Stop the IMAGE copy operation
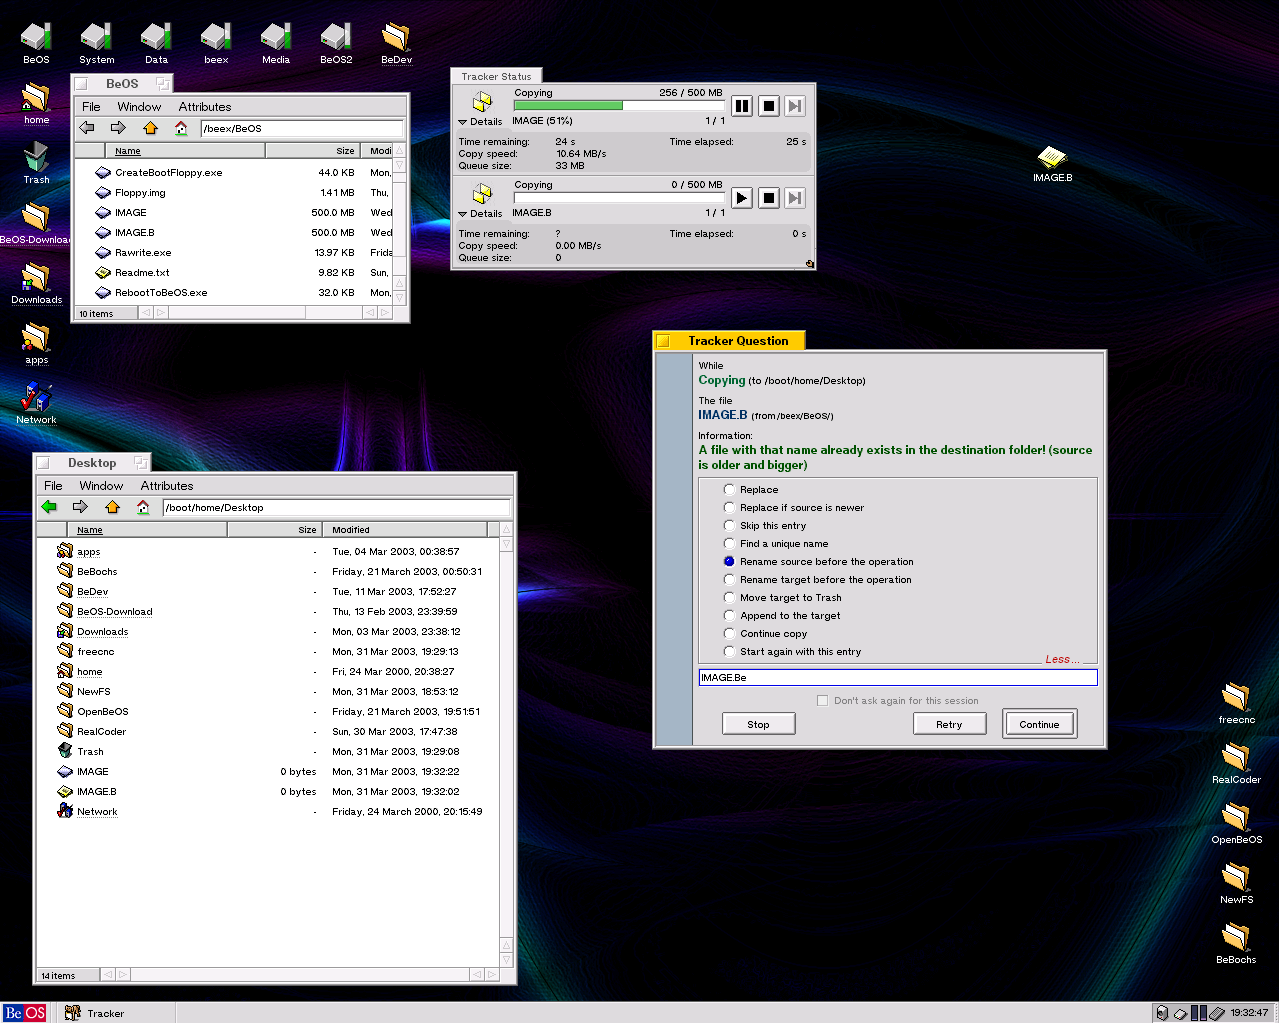This screenshot has height=1024, width=1280. pyautogui.click(x=768, y=106)
